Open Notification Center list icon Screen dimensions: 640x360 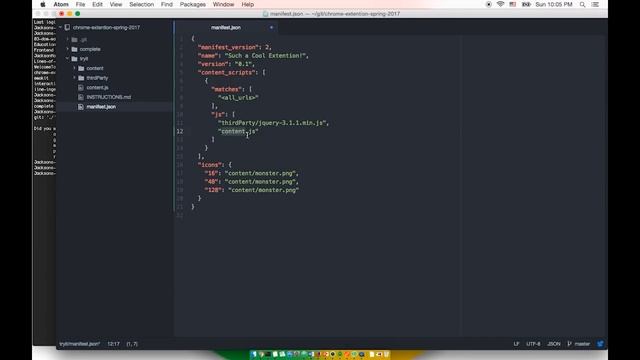click(596, 4)
